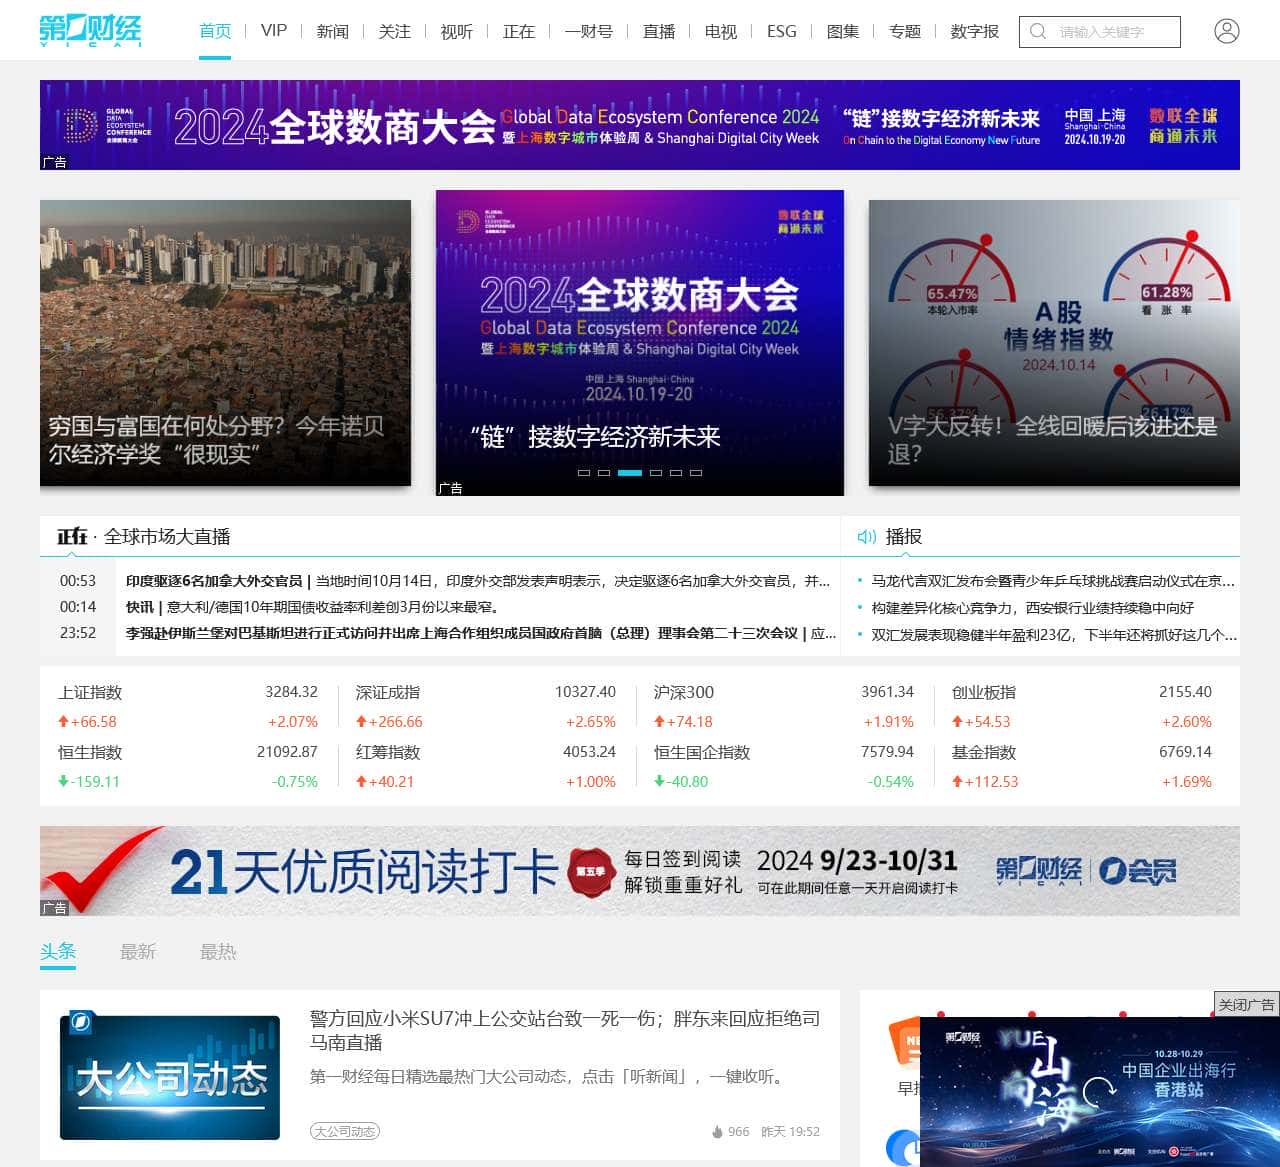Click the flame popularity icon beside 966

click(717, 1132)
